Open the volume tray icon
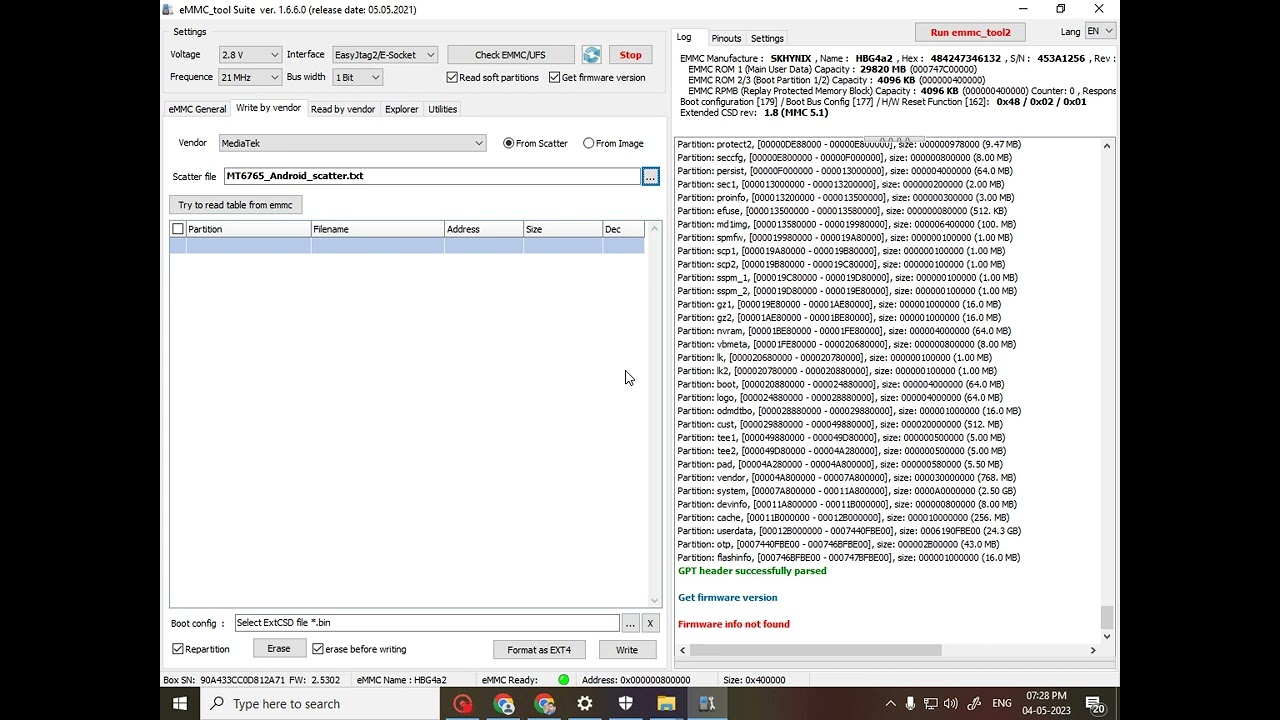This screenshot has width=1280, height=720. 950,704
